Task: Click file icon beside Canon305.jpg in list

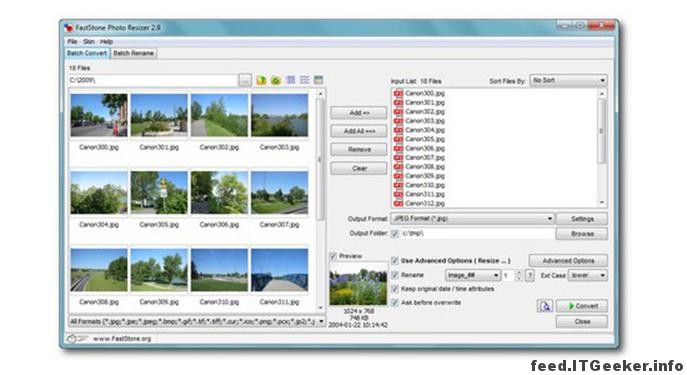Action: (x=398, y=139)
